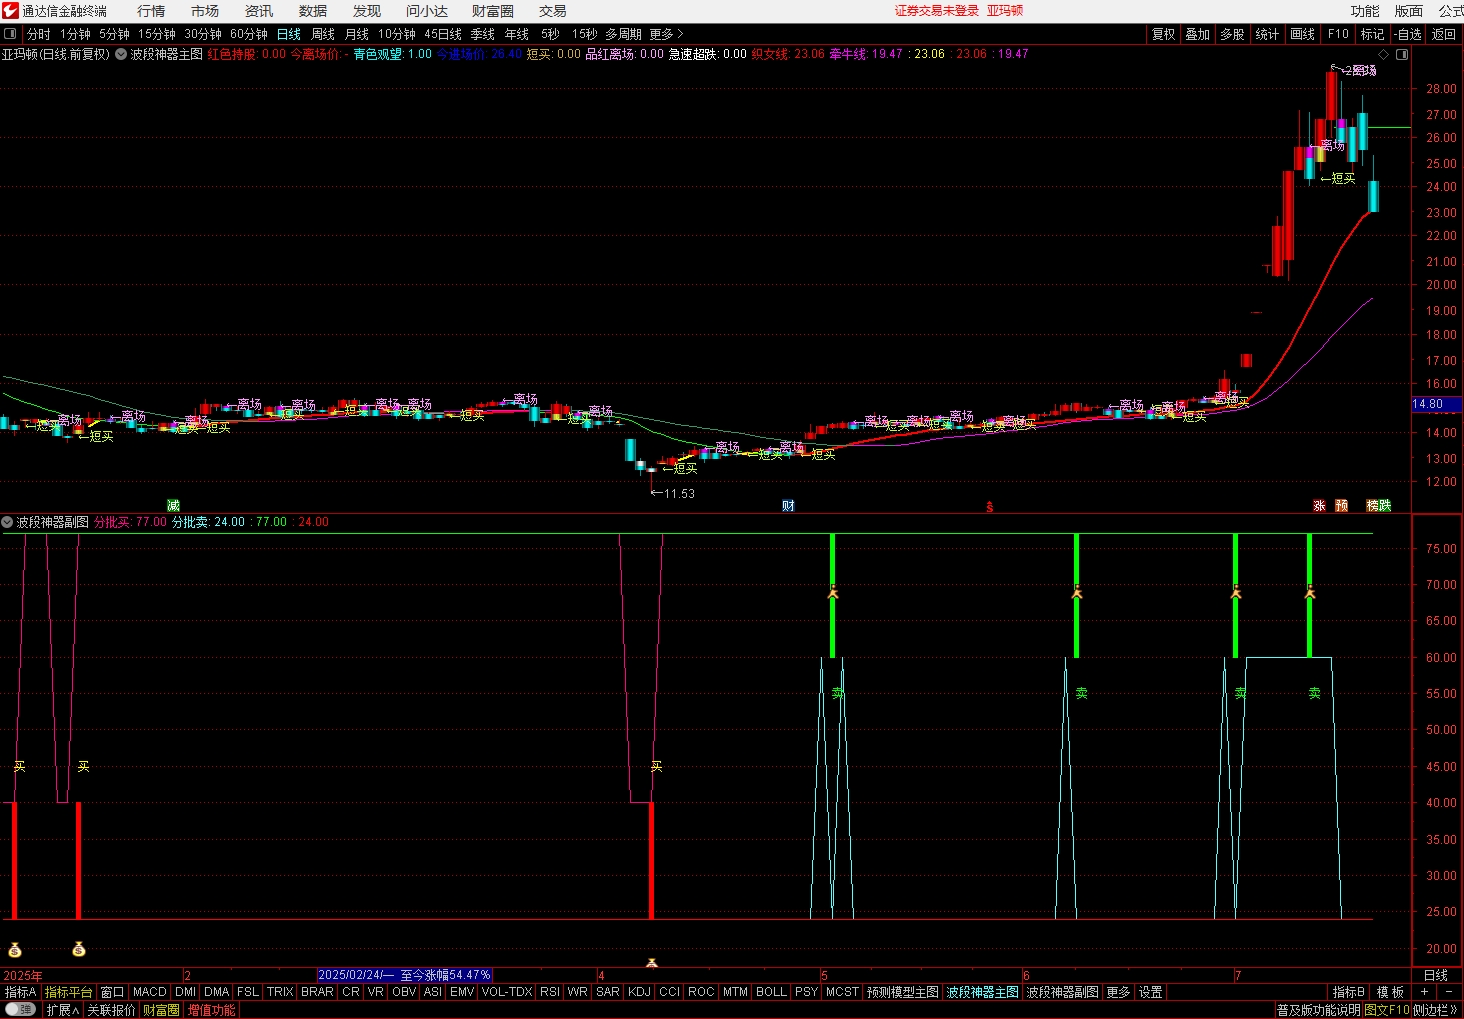
Task: Click 增值功能 button
Action: point(212,1010)
